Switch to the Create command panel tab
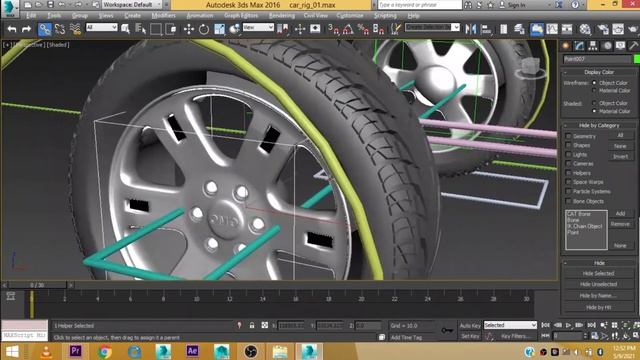 566,46
